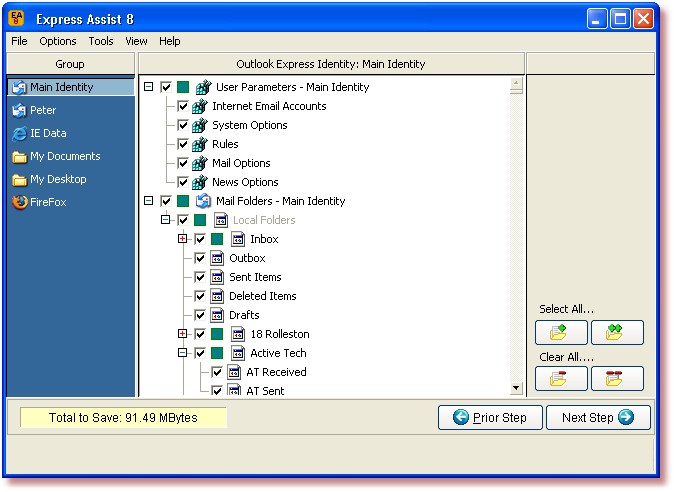Select the FireFox group icon
674x492 pixels.
(19, 202)
